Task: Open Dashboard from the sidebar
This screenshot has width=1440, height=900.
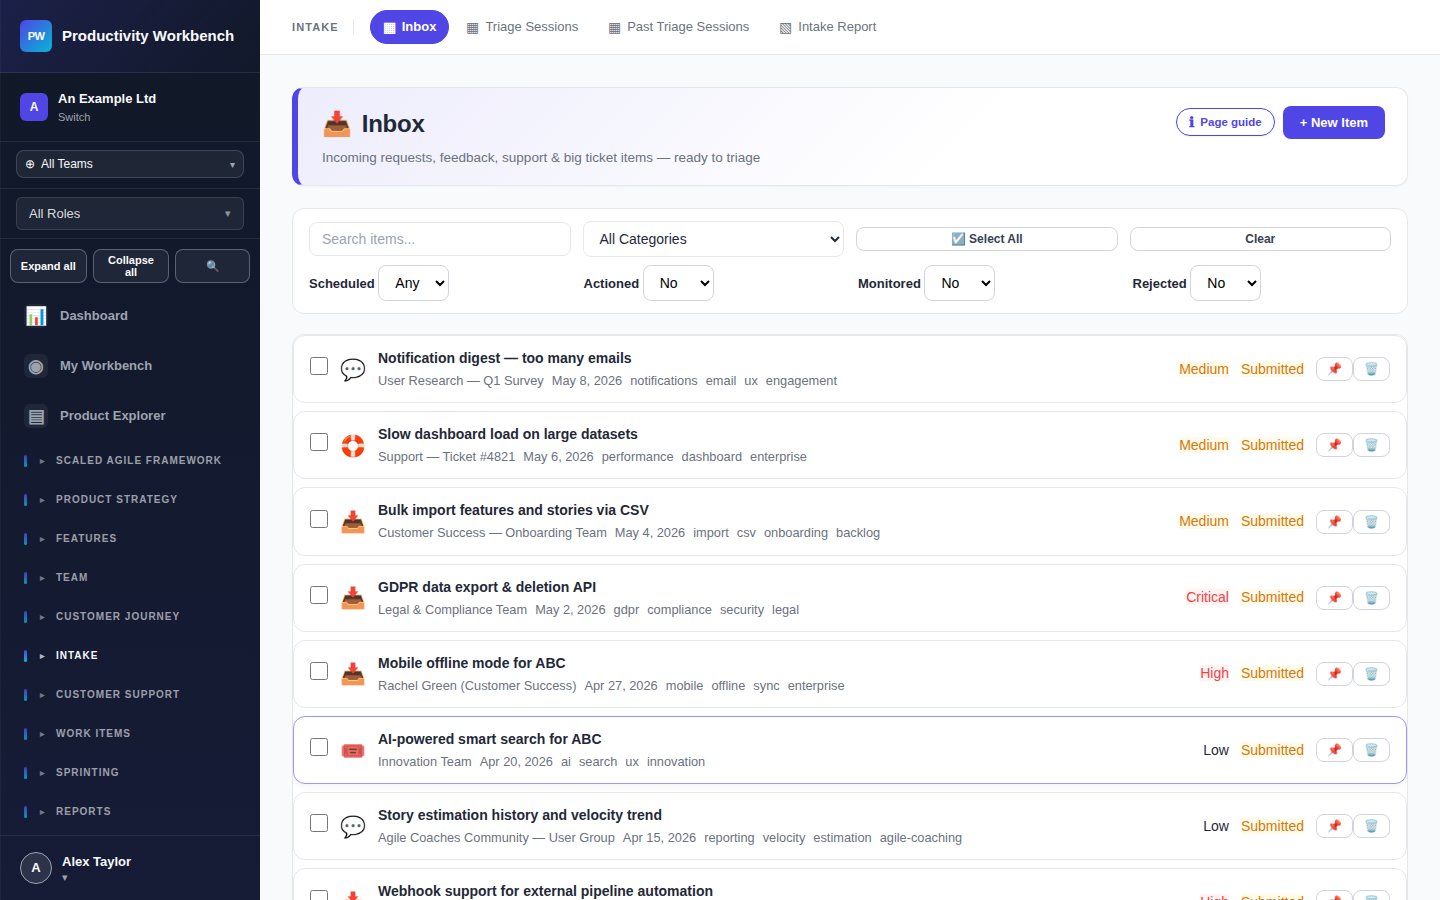Action: point(130,316)
